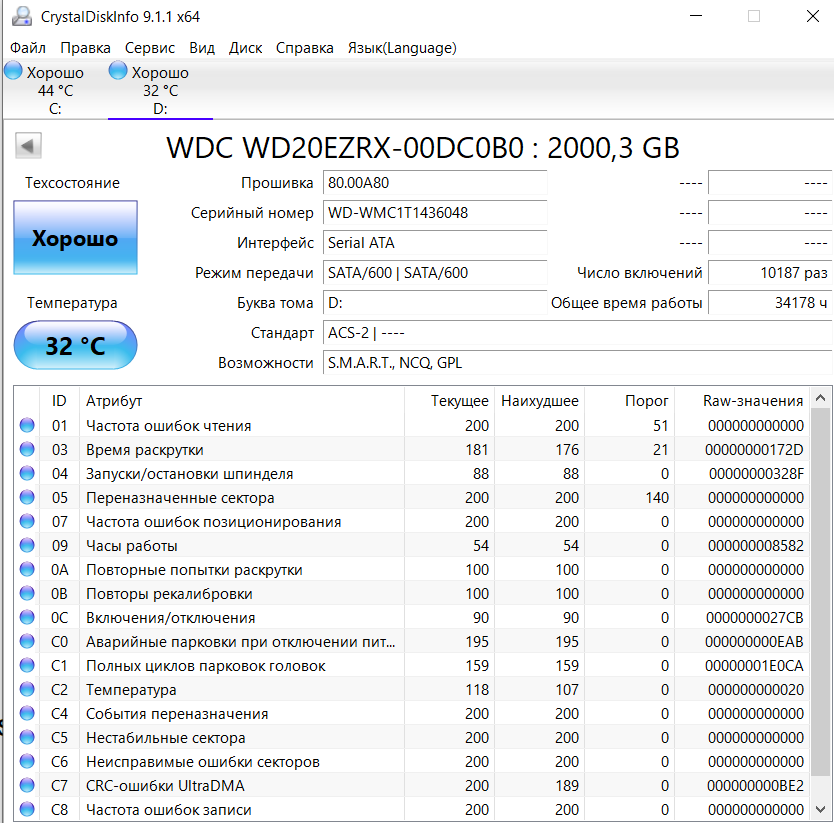Click the Наихудшее column header
834x823 pixels.
coord(539,401)
